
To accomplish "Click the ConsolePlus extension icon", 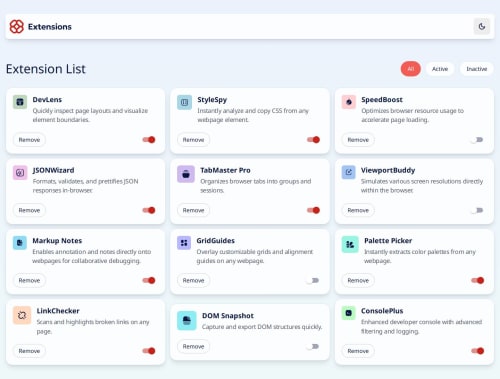I will (x=349, y=313).
